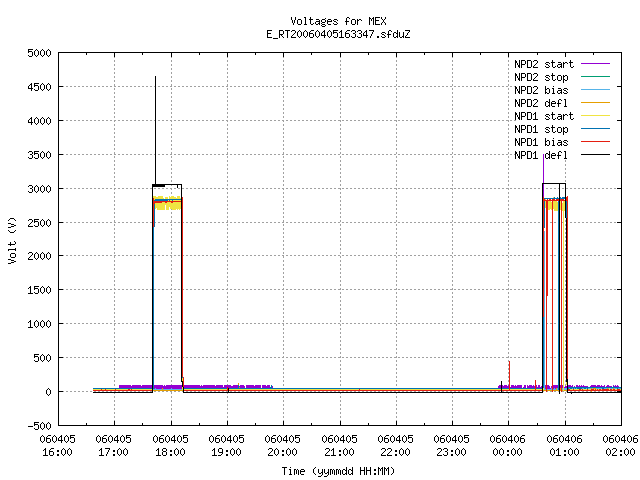Click the NPD2 bias legend label
Image resolution: width=640 pixels, height=480 pixels.
coord(541,90)
